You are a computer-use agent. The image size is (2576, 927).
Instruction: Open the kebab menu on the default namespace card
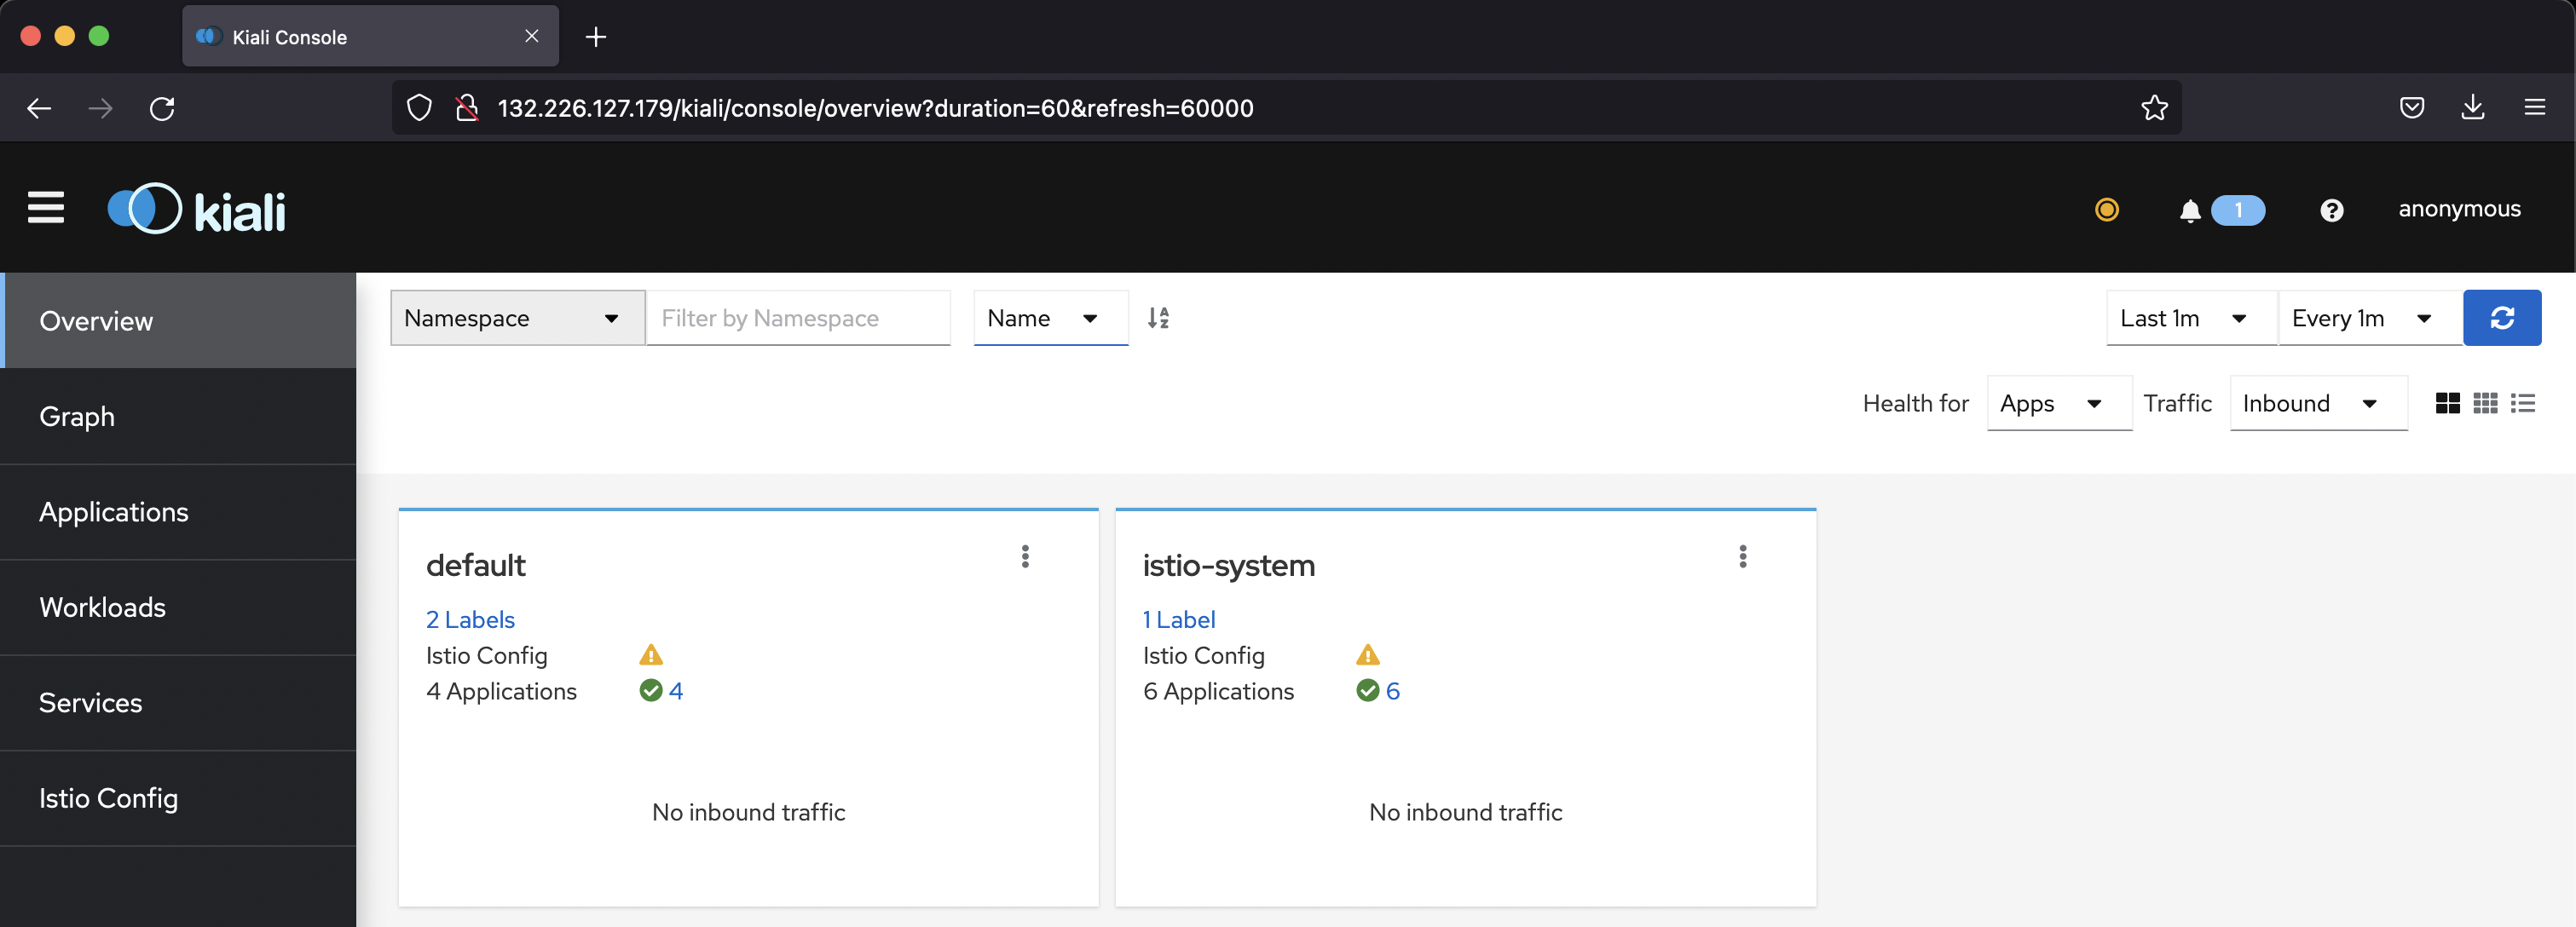1024,557
